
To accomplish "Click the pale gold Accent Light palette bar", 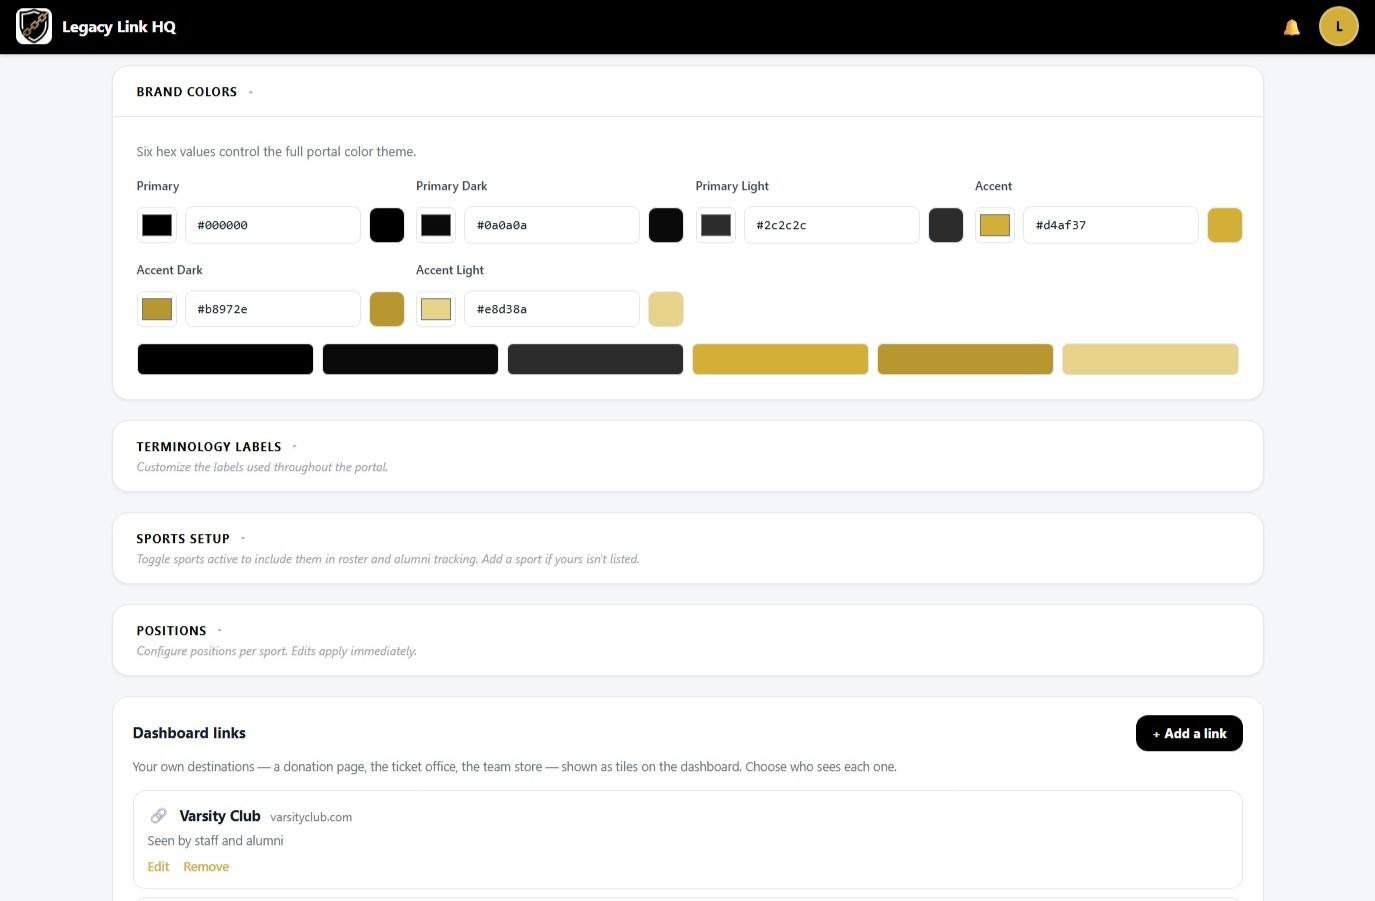I will tap(1150, 359).
